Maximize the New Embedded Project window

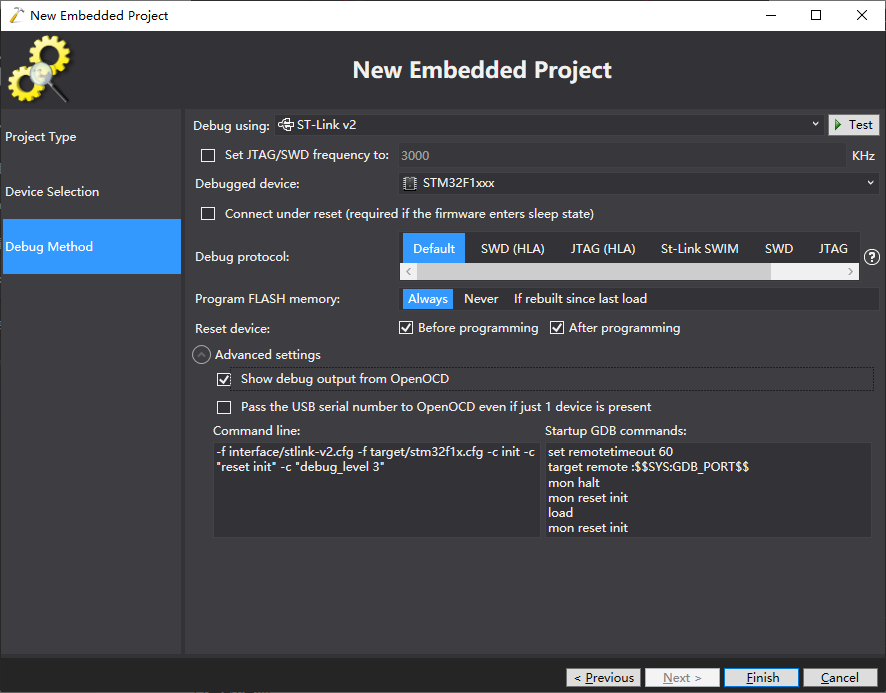(x=816, y=15)
